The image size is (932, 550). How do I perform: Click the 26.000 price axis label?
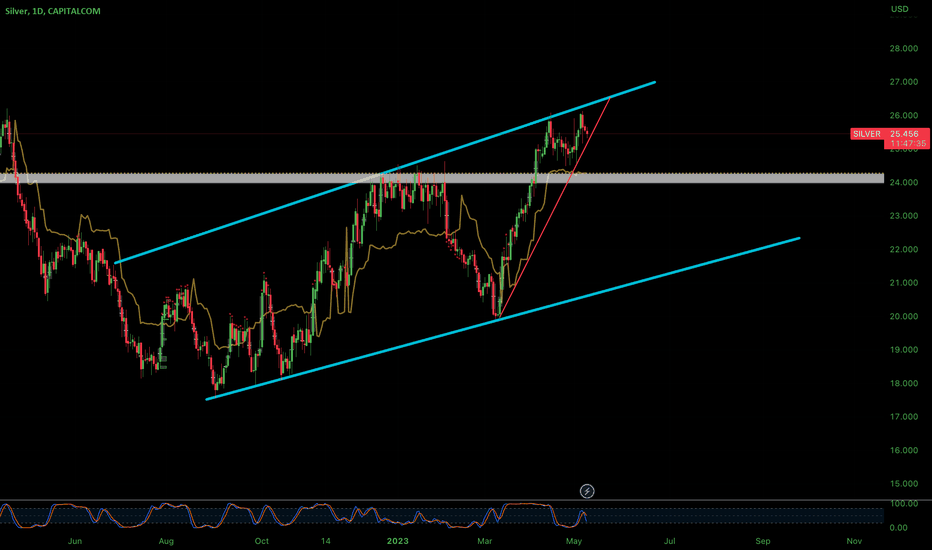tap(903, 115)
